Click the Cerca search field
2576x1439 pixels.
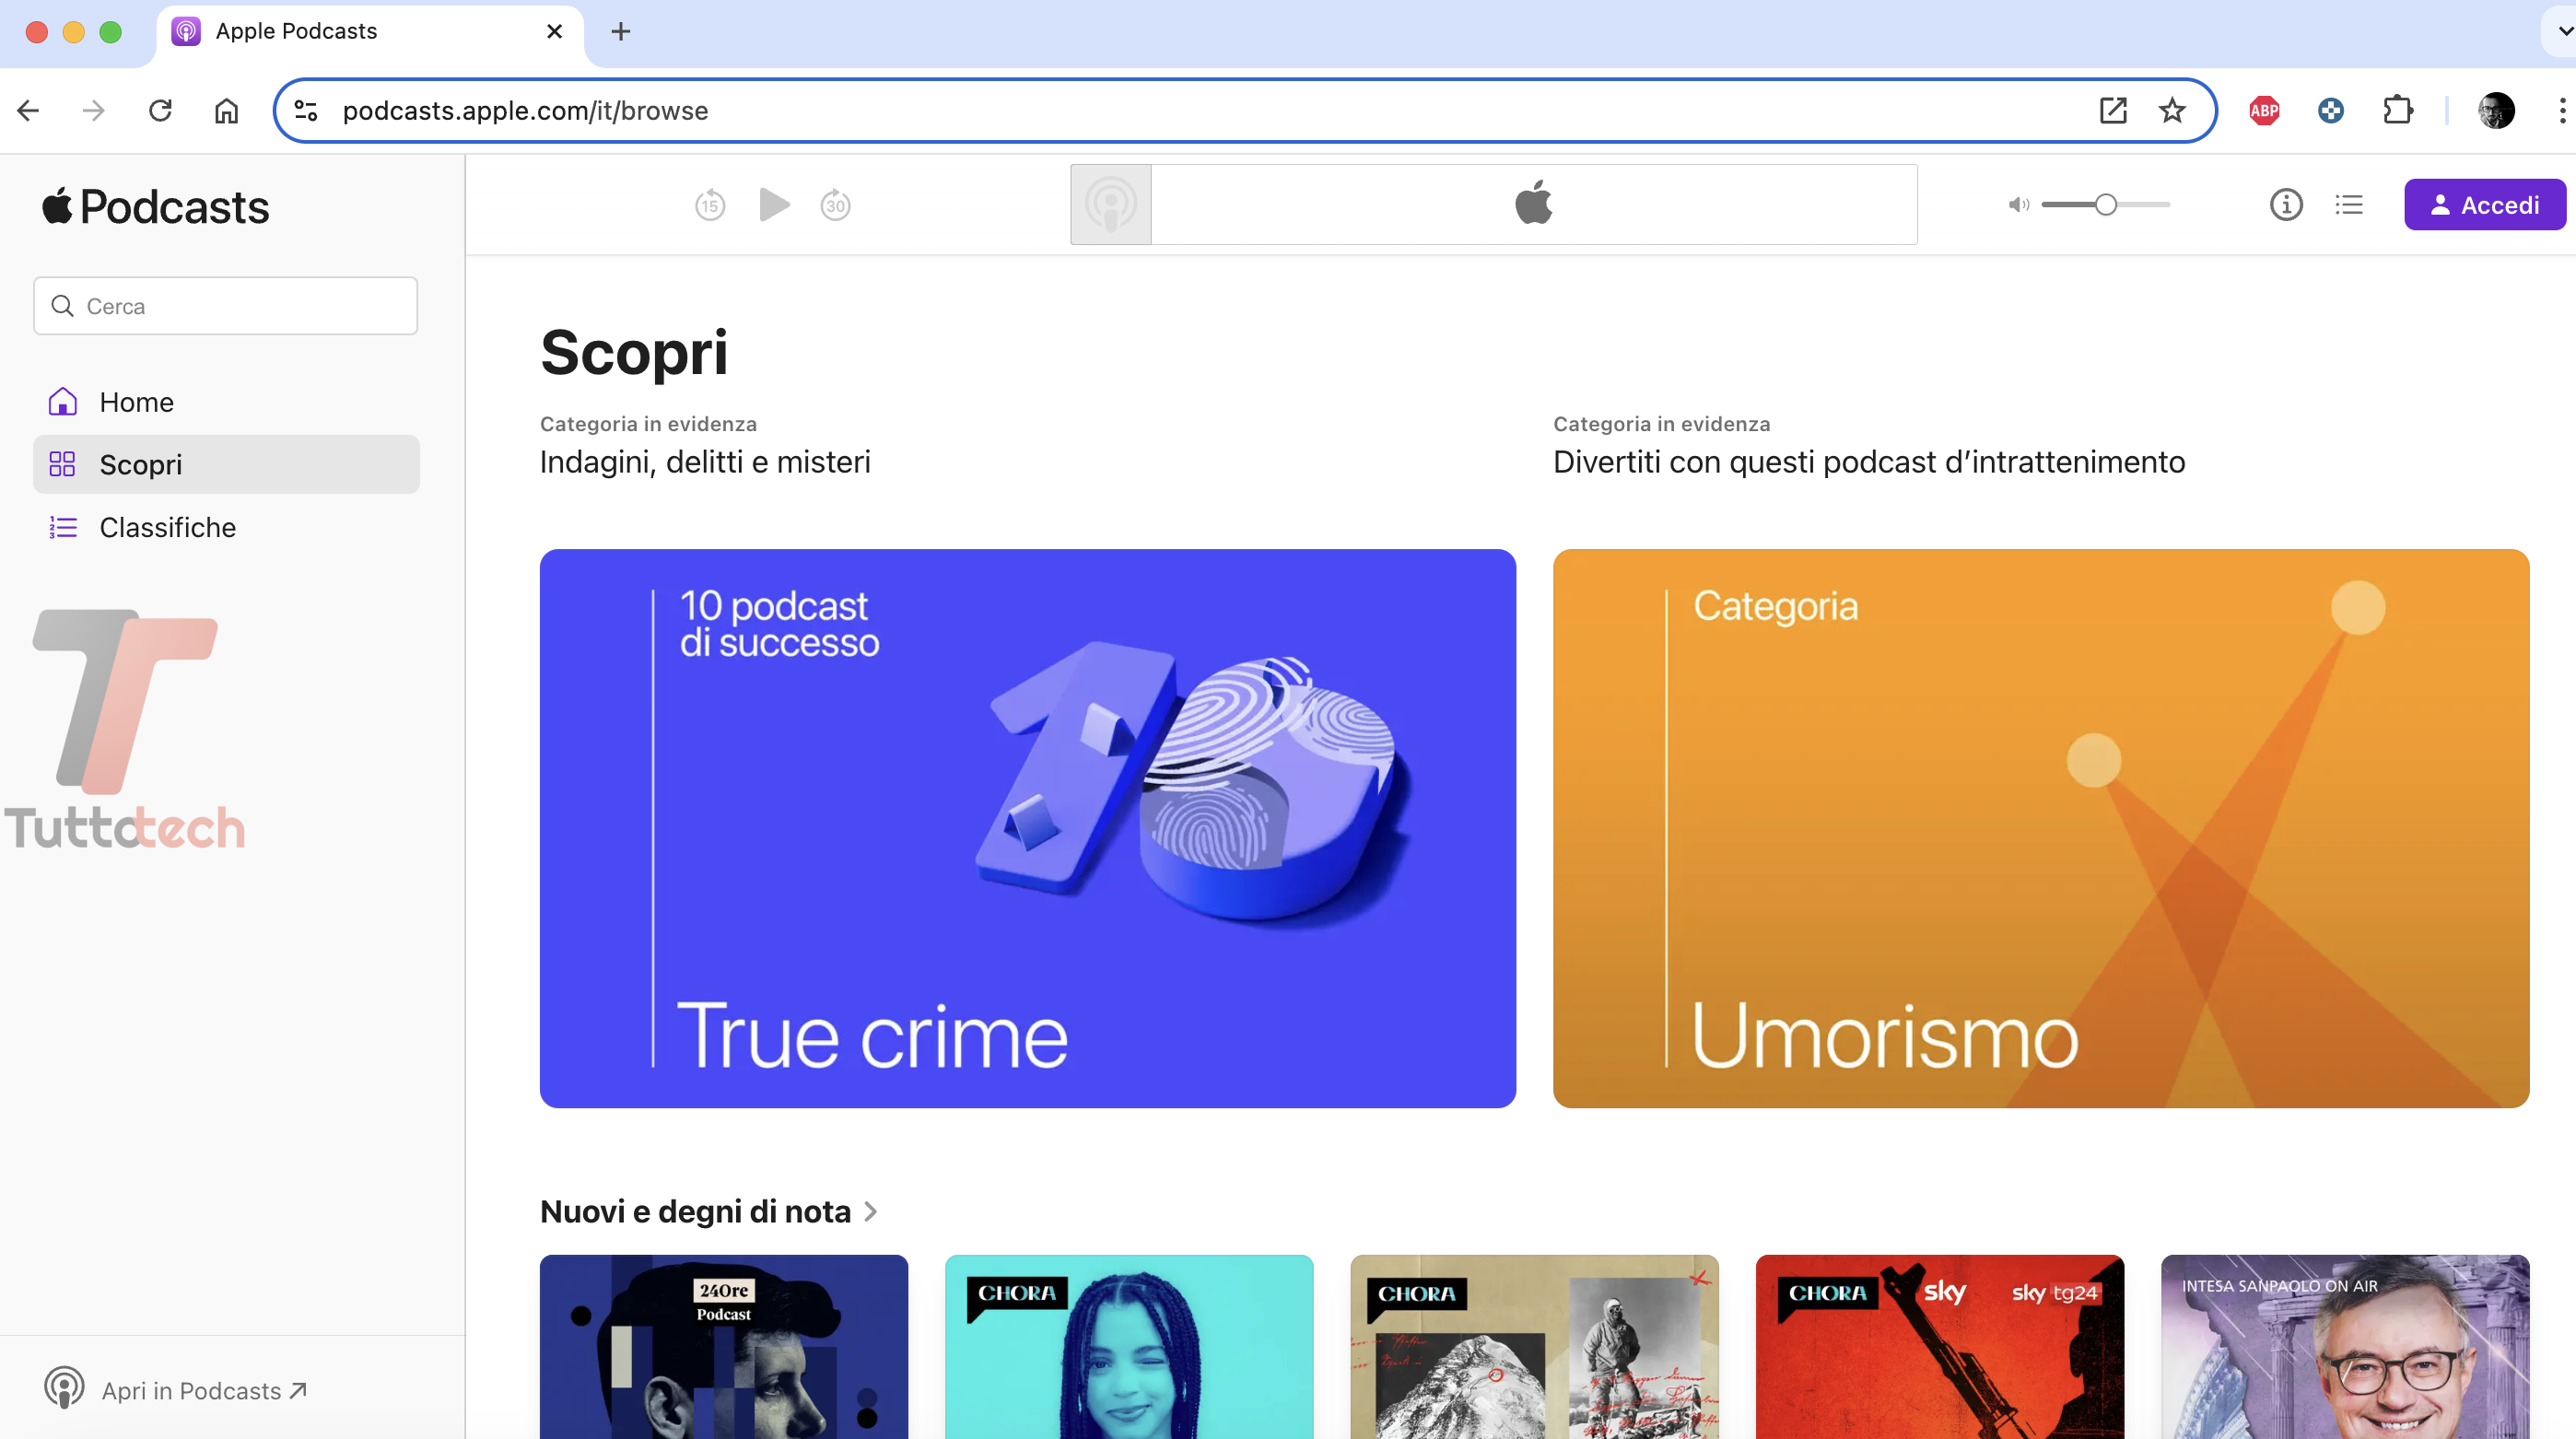pyautogui.click(x=226, y=306)
